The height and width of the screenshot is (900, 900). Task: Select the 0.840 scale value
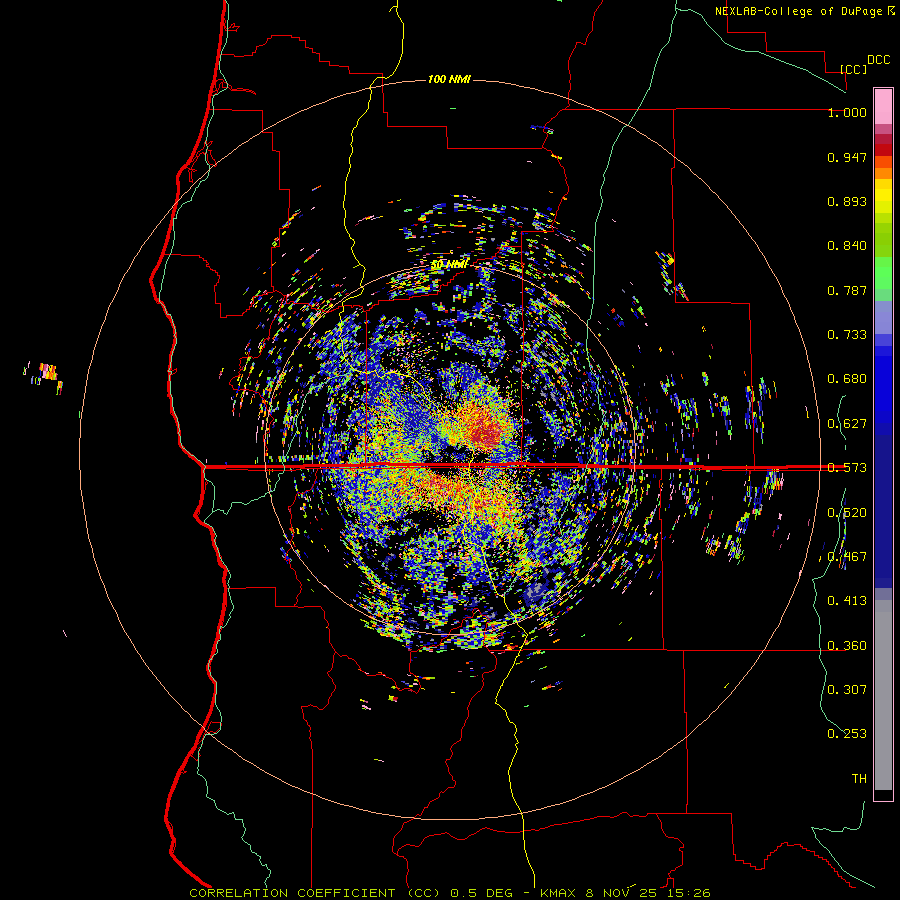(847, 246)
